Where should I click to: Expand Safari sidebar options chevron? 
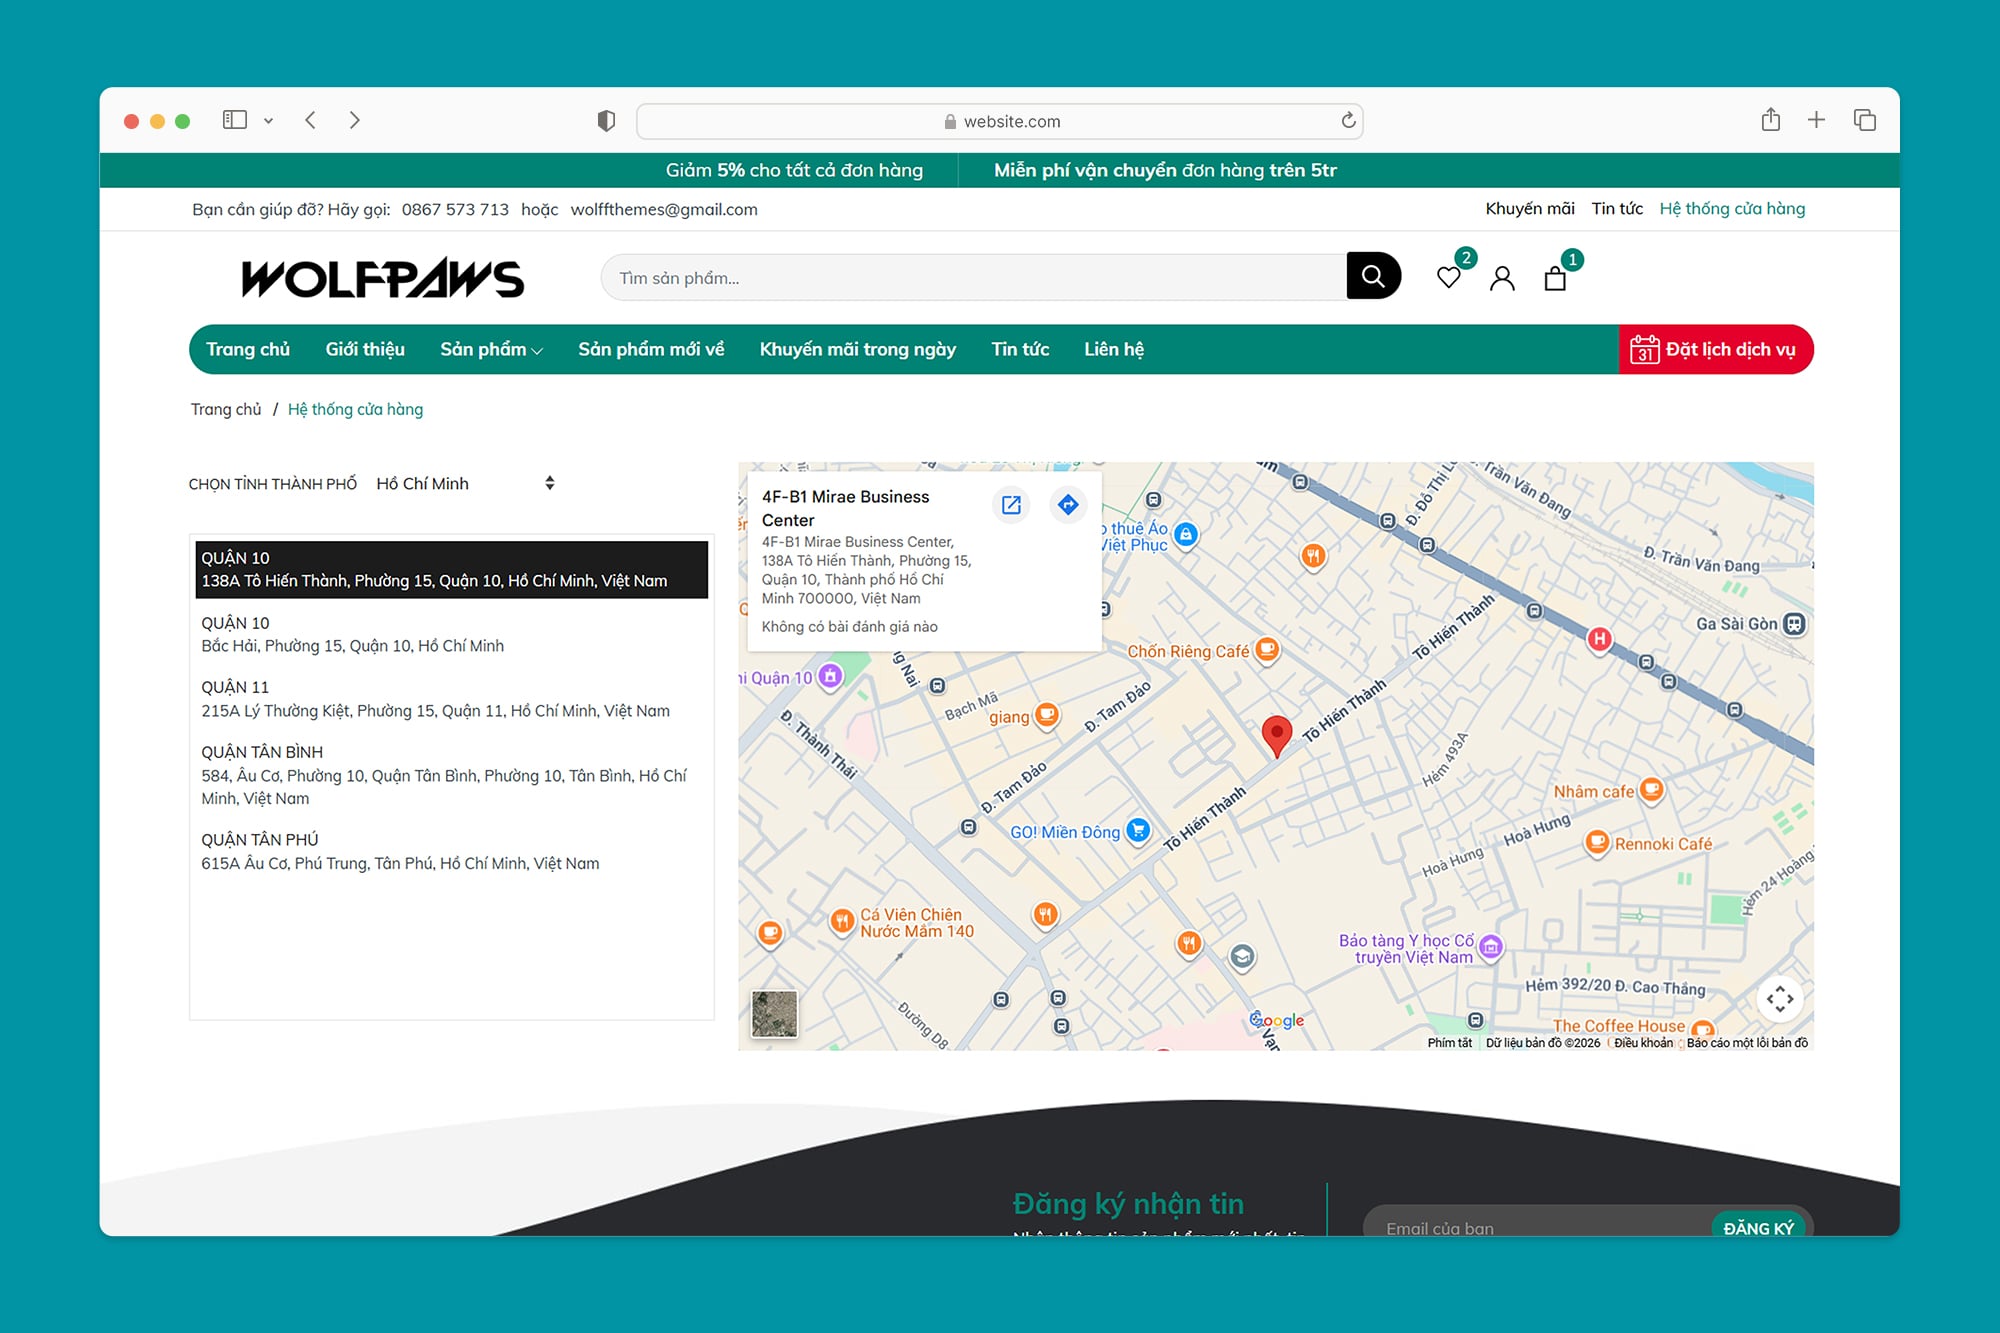point(268,121)
